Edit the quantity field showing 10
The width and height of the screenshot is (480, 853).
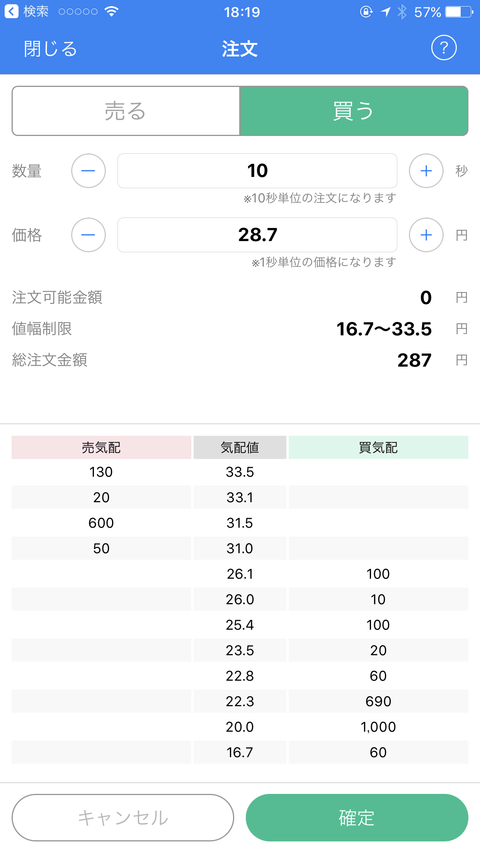(x=257, y=171)
